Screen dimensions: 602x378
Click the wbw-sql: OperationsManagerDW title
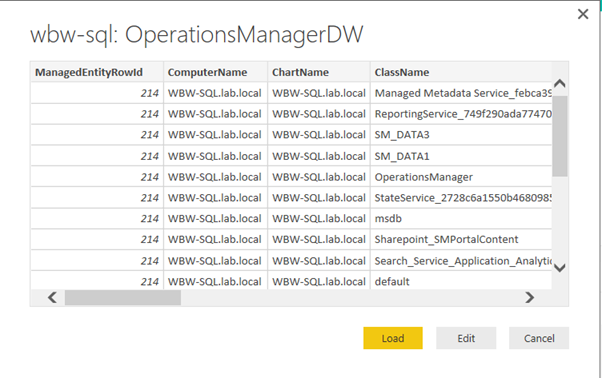click(197, 35)
